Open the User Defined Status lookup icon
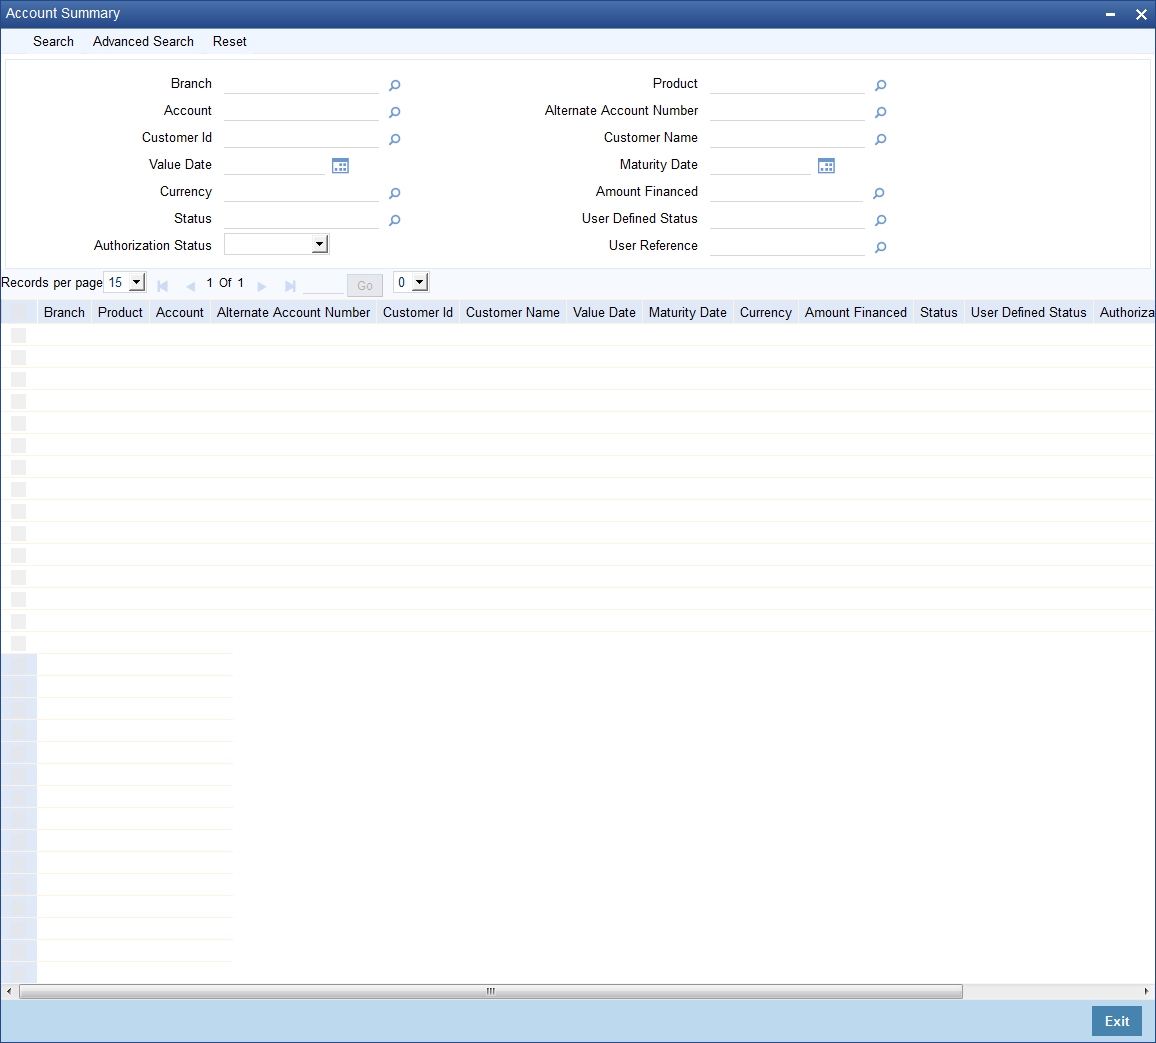Viewport: 1156px width, 1043px height. click(x=880, y=220)
